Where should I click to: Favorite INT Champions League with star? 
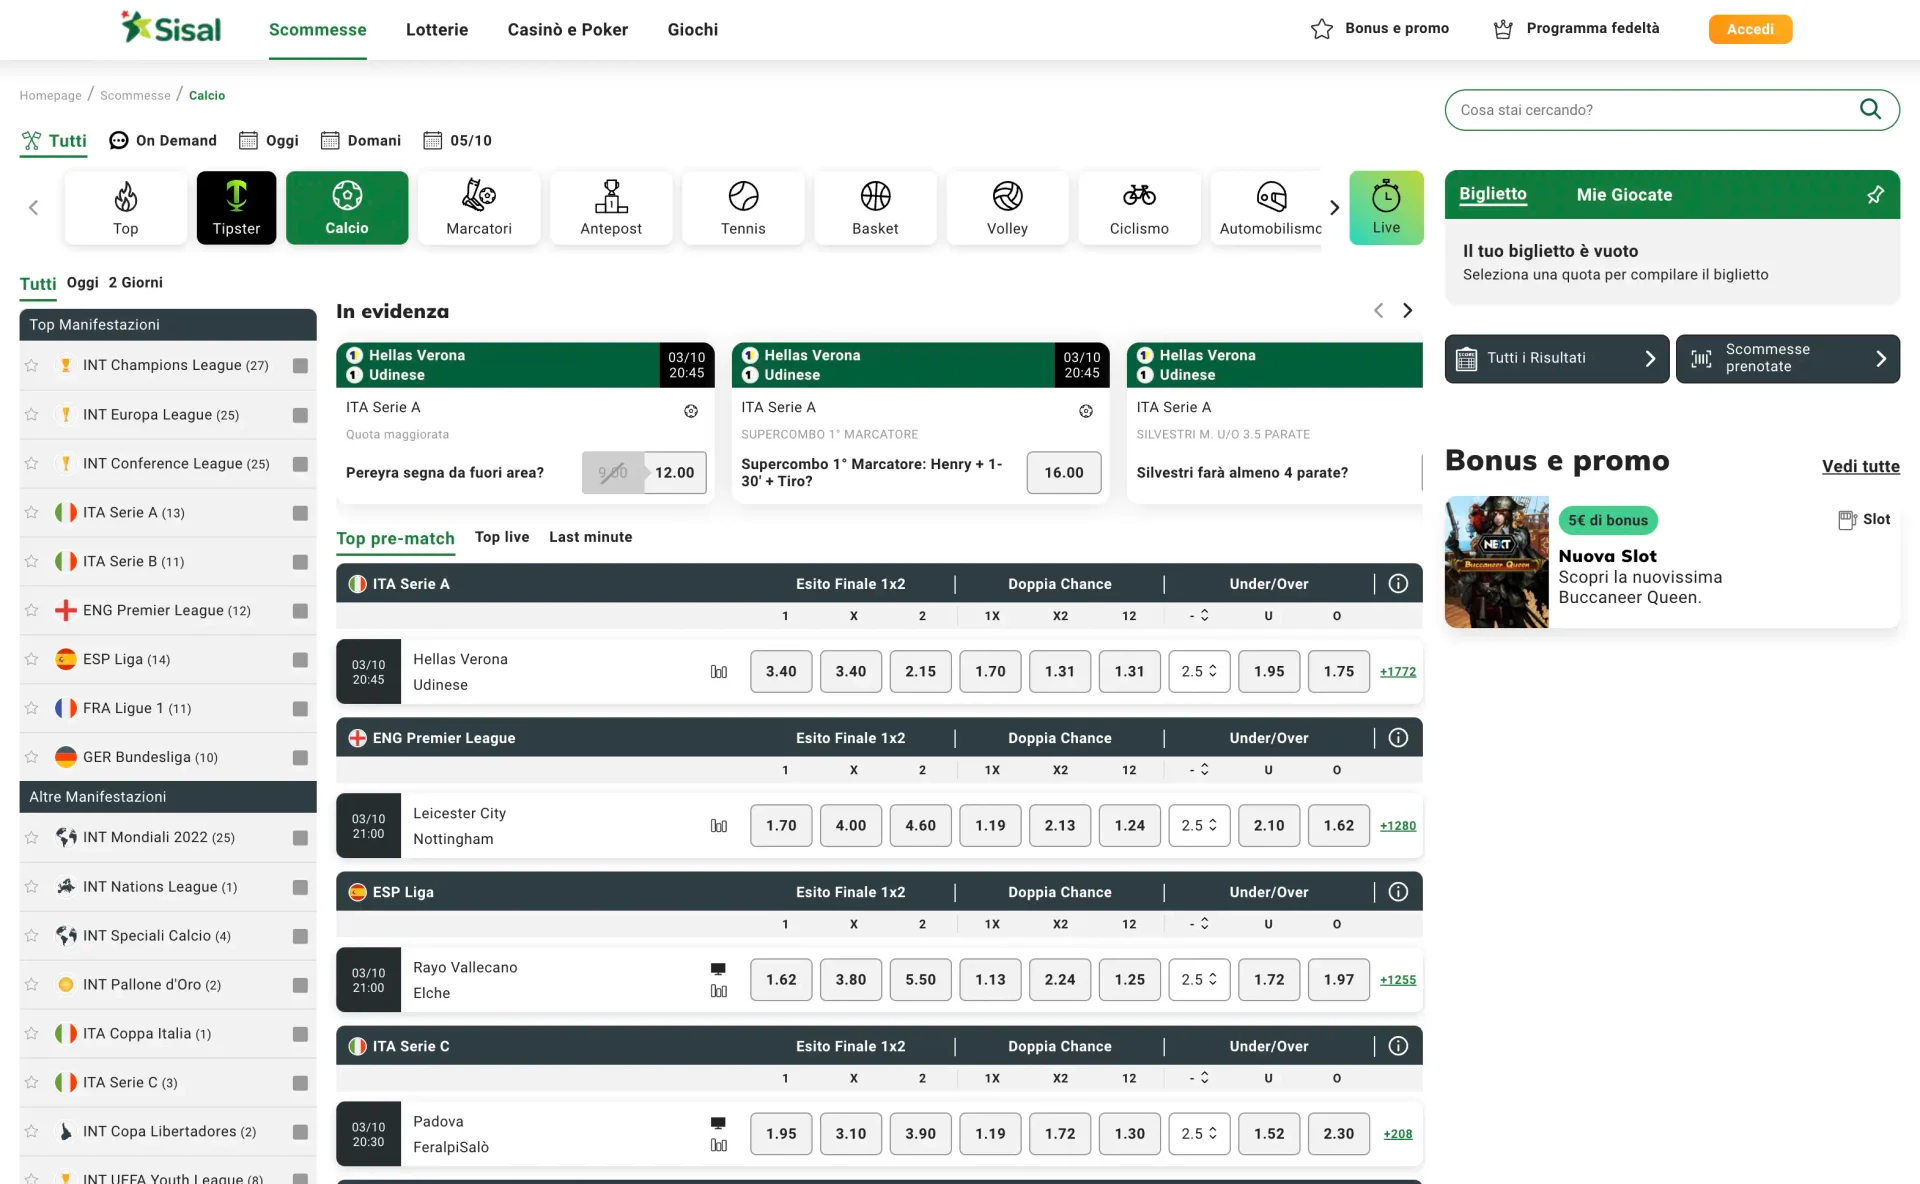(32, 365)
